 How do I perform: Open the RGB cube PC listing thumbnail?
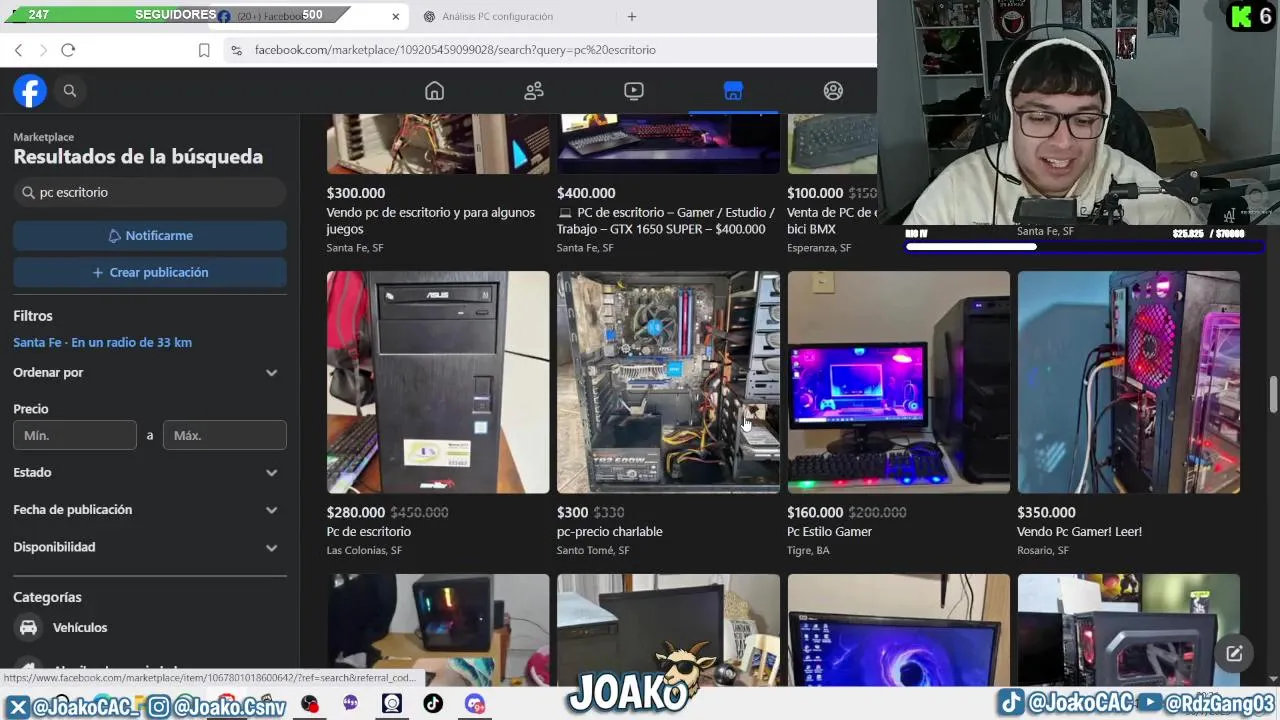click(x=438, y=630)
